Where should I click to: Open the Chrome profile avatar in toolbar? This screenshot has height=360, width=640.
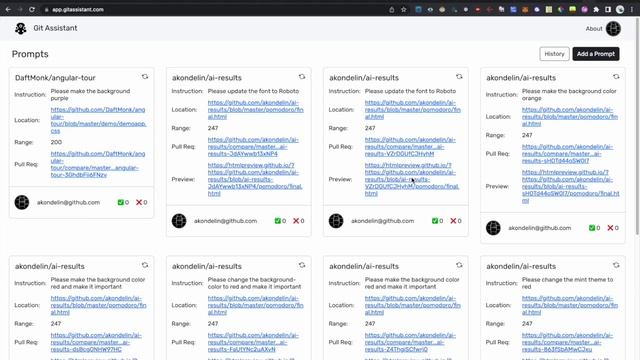(620, 9)
